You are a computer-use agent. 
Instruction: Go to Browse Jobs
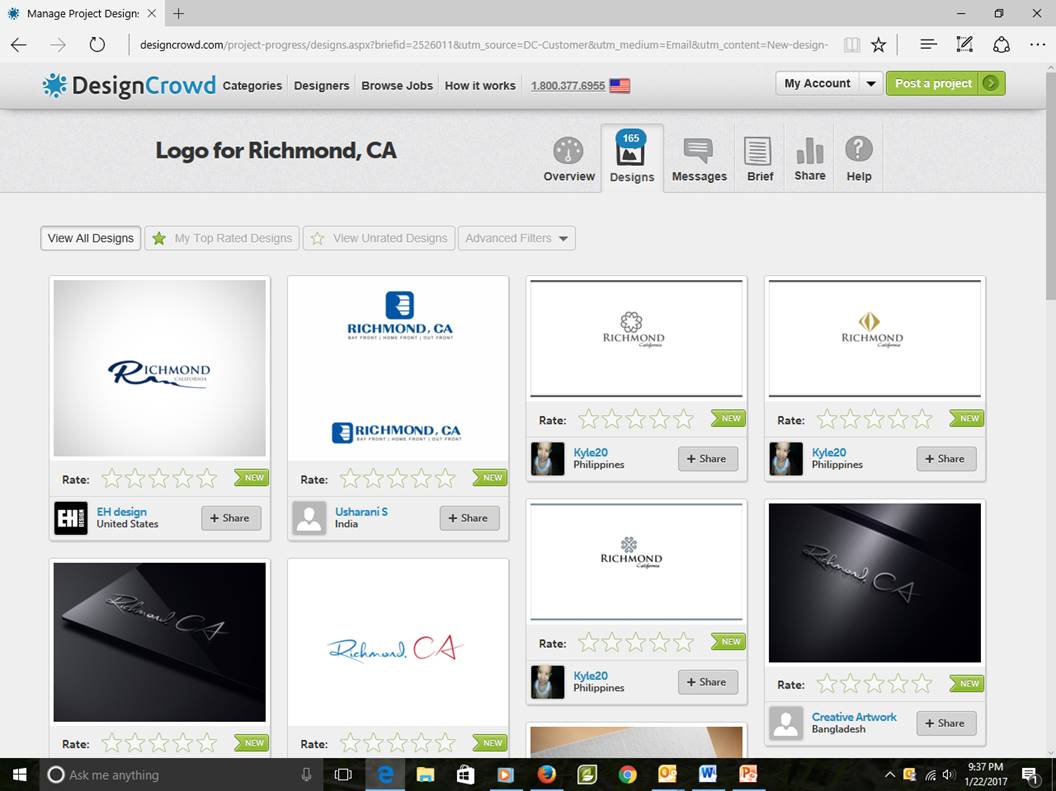(x=397, y=85)
